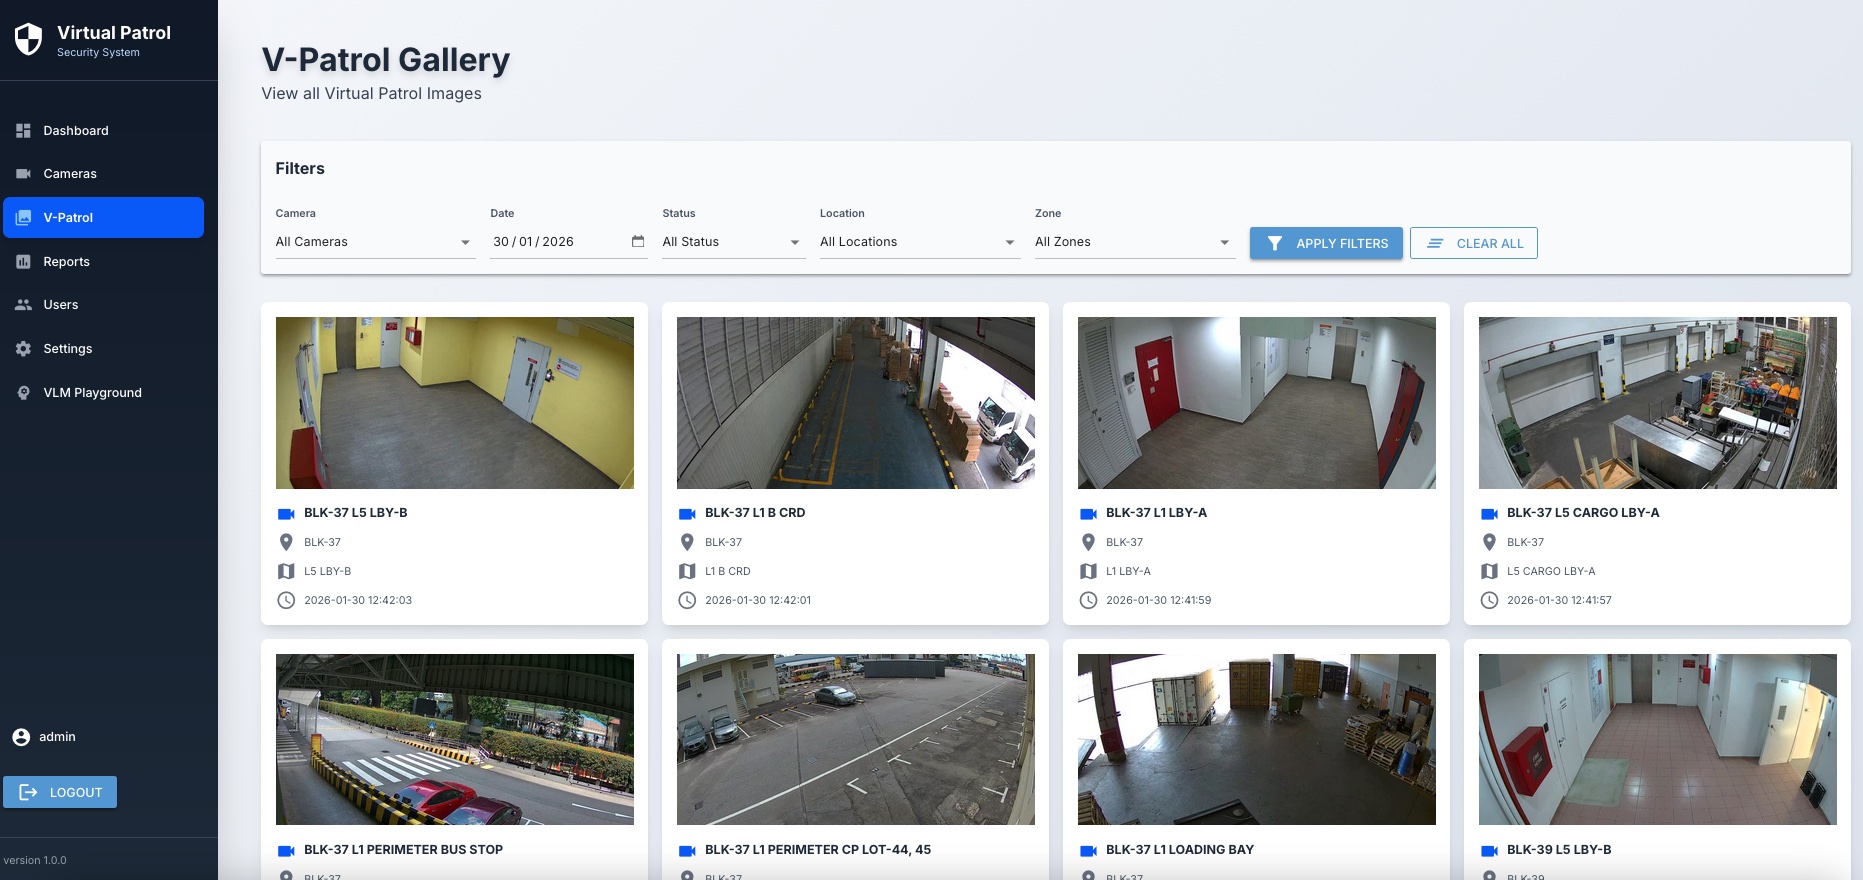Click the location pin icon on BLK-37 L1 B CRD card

(x=687, y=542)
